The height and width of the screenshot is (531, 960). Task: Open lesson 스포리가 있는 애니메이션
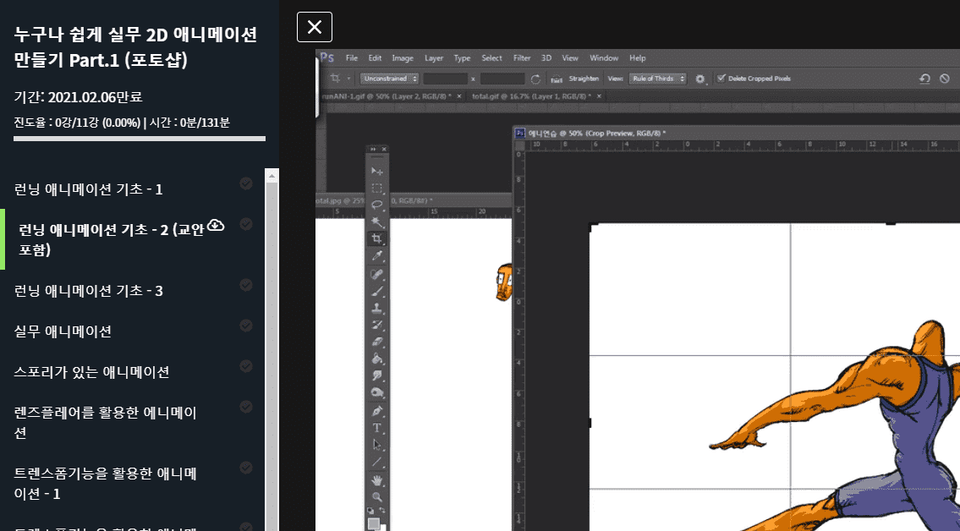tap(92, 372)
